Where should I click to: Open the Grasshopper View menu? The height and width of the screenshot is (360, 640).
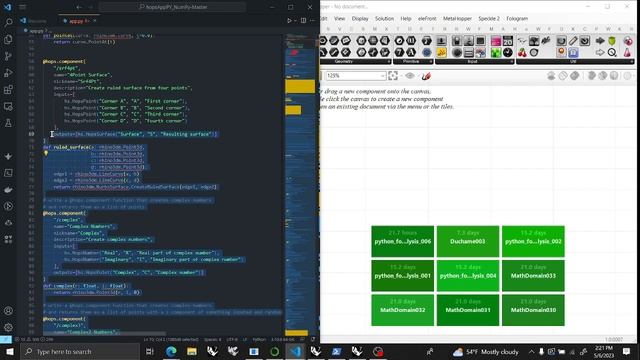pyautogui.click(x=340, y=18)
